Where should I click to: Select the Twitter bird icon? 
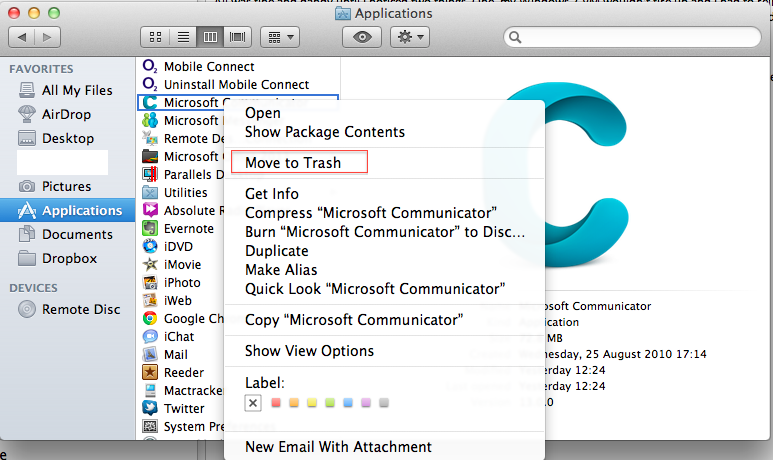[x=150, y=408]
